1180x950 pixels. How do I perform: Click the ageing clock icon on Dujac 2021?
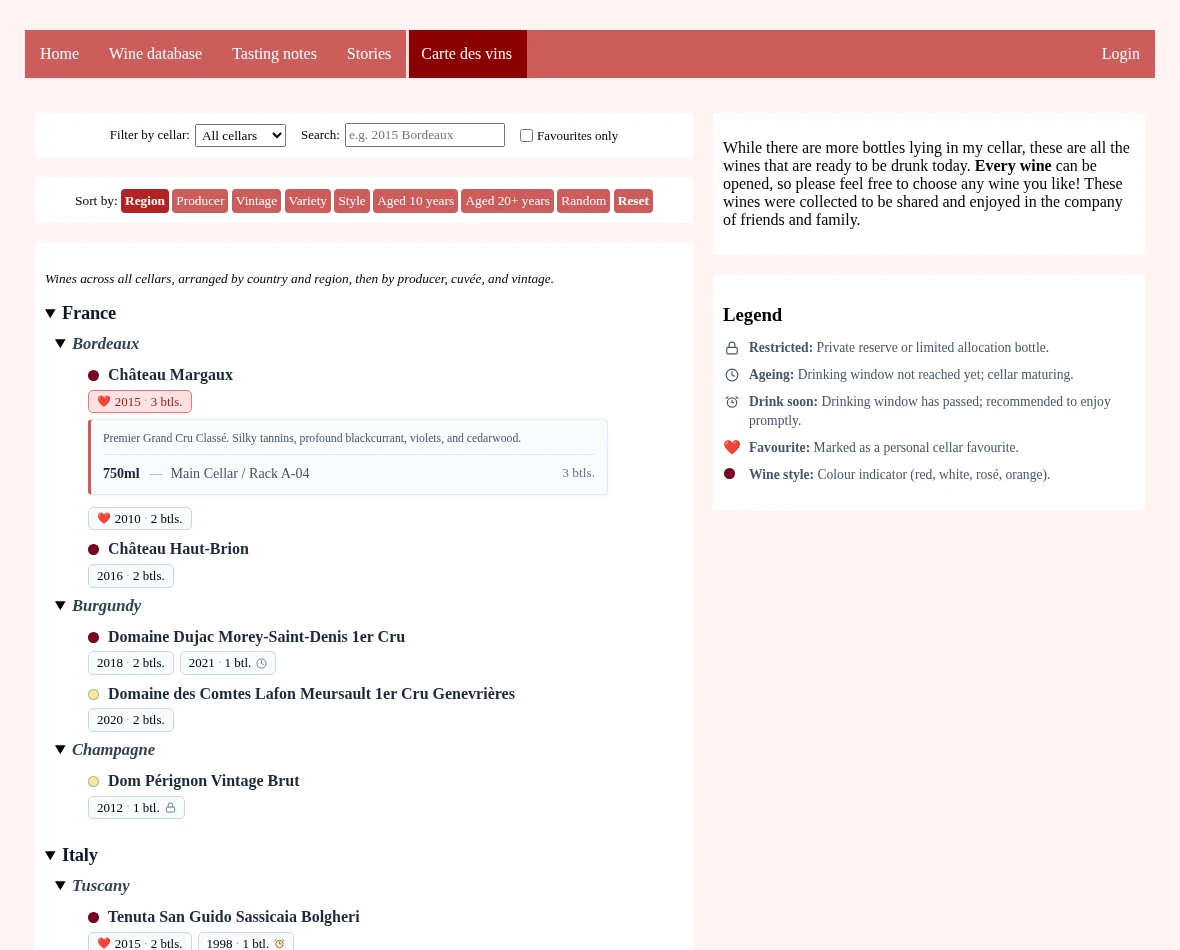coord(261,663)
